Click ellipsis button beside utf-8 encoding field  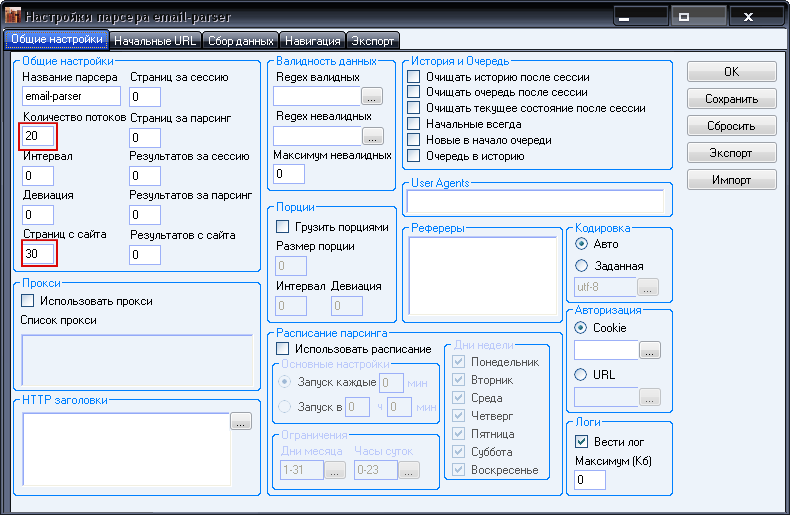coord(649,288)
